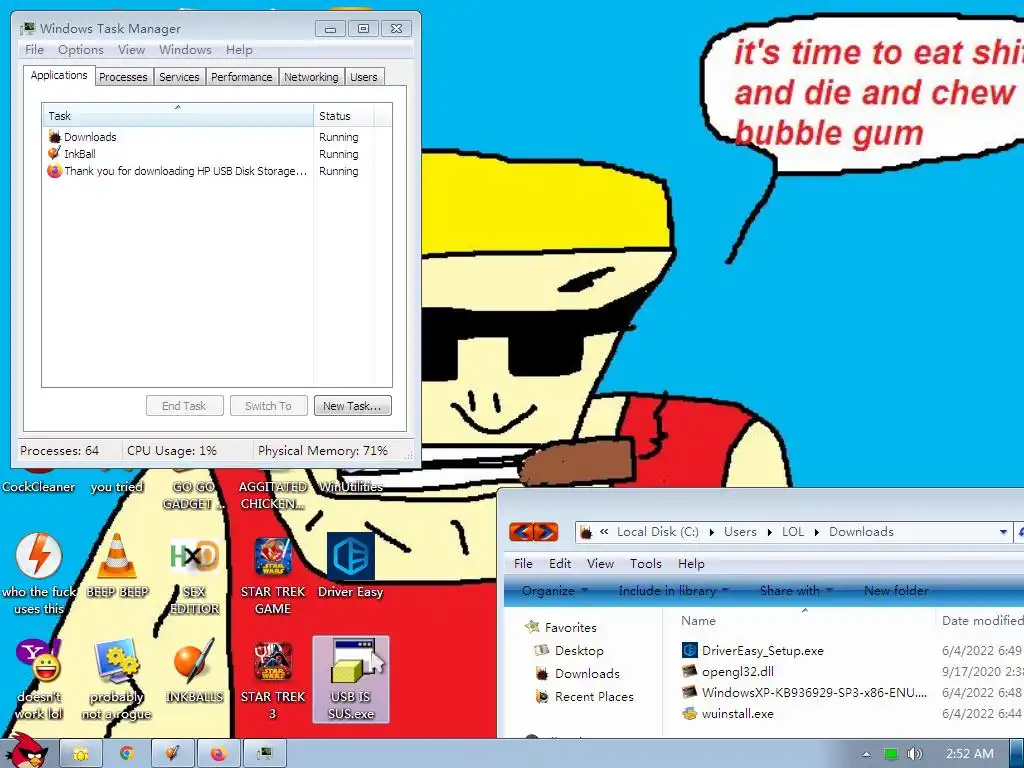Open the Networking tab
Viewport: 1024px width, 768px height.
[311, 77]
